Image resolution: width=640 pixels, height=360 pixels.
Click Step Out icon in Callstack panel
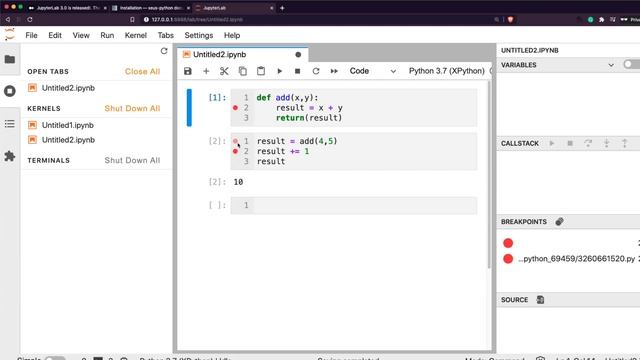click(x=624, y=143)
